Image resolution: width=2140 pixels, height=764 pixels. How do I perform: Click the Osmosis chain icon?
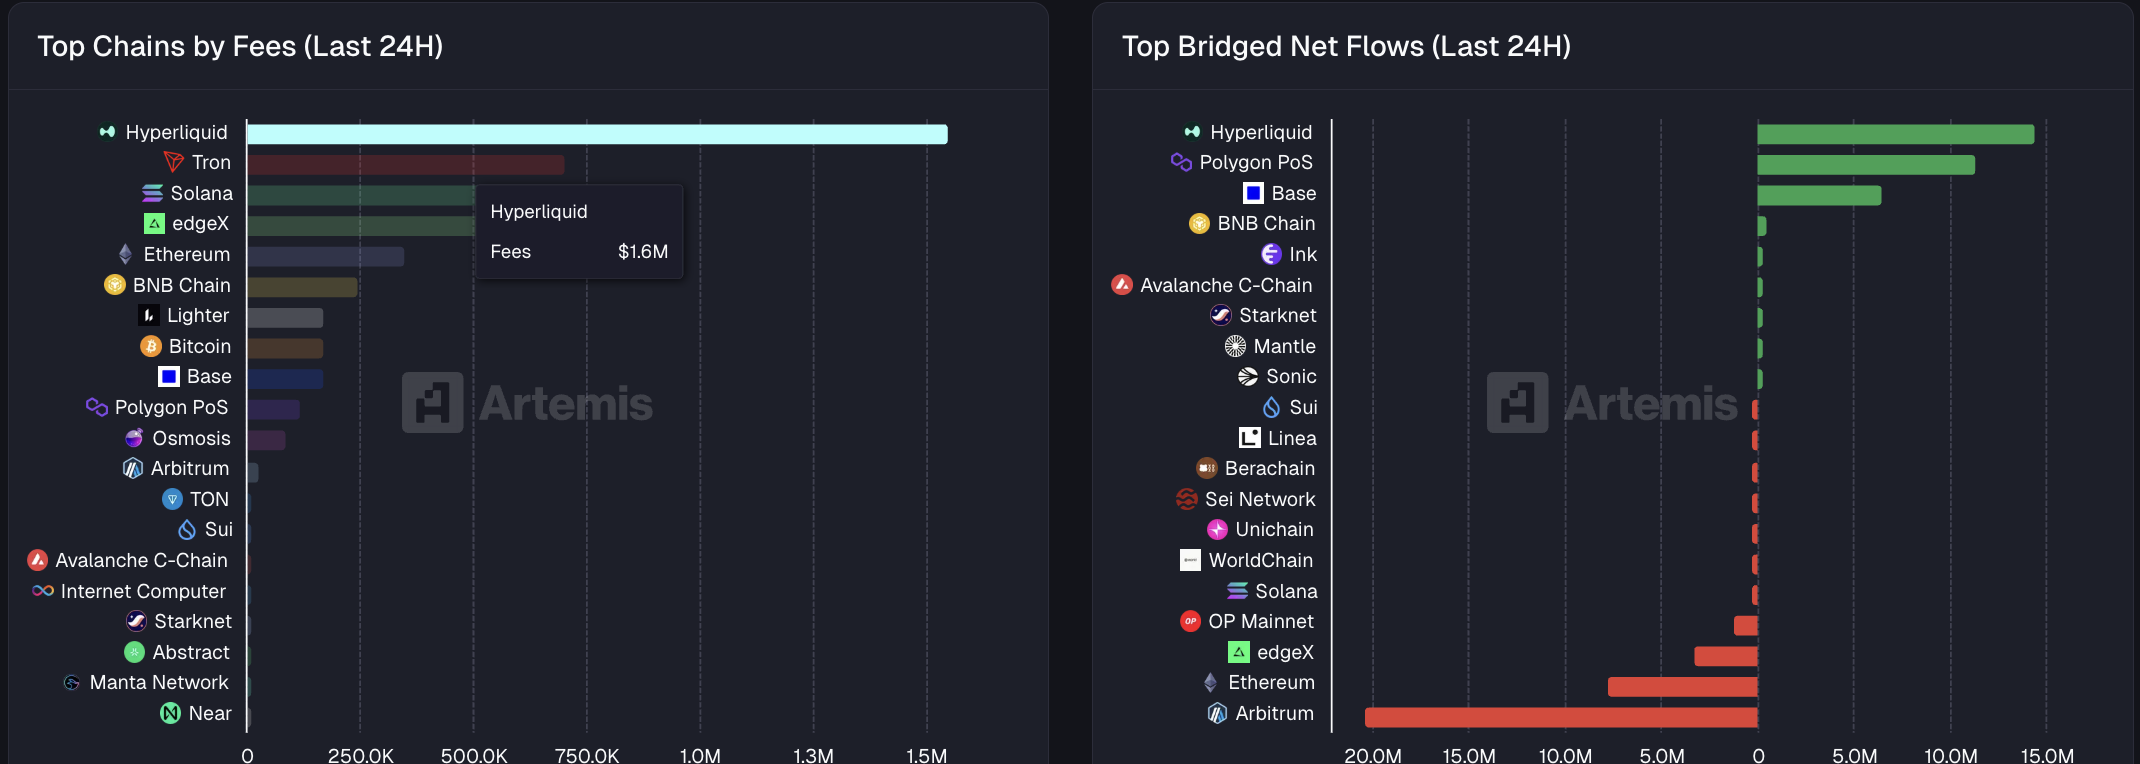click(134, 438)
